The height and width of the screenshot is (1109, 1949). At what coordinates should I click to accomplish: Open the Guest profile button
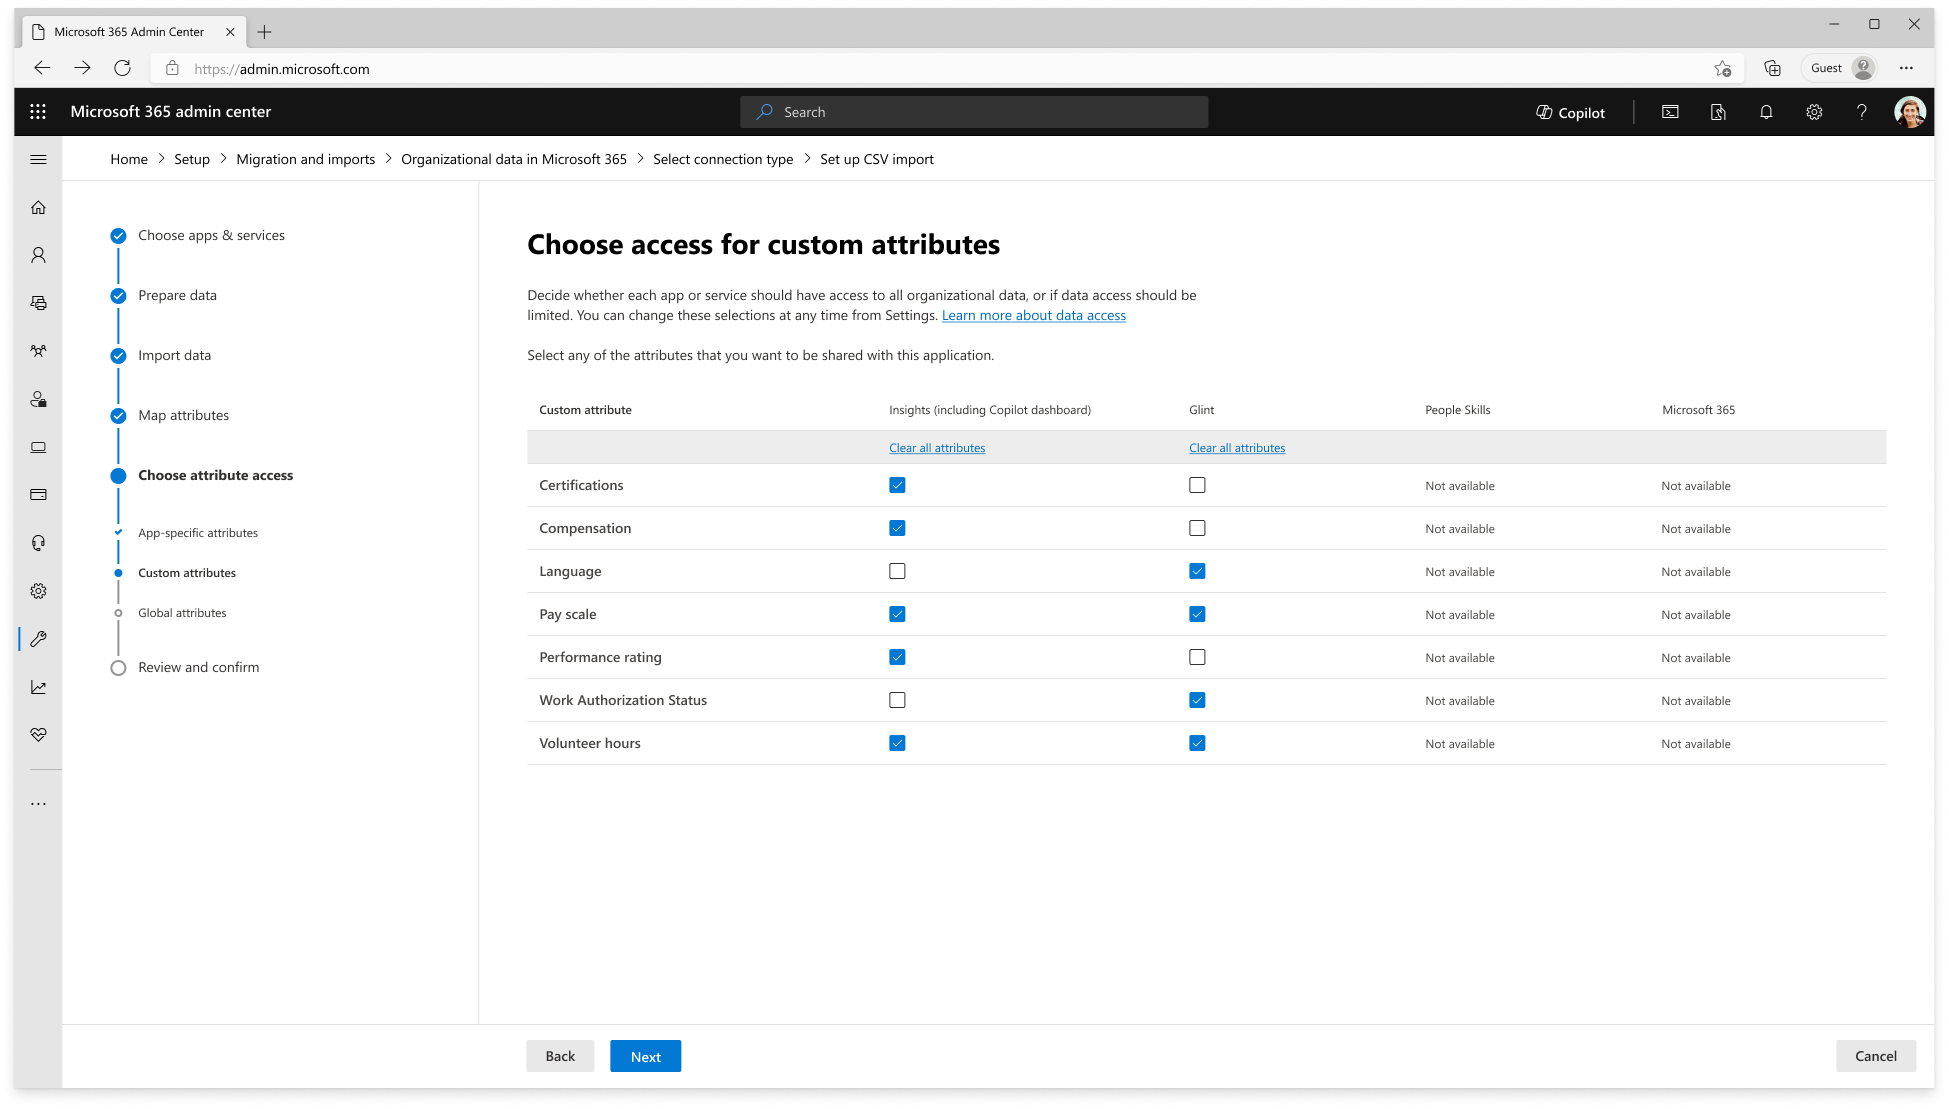tap(1840, 68)
